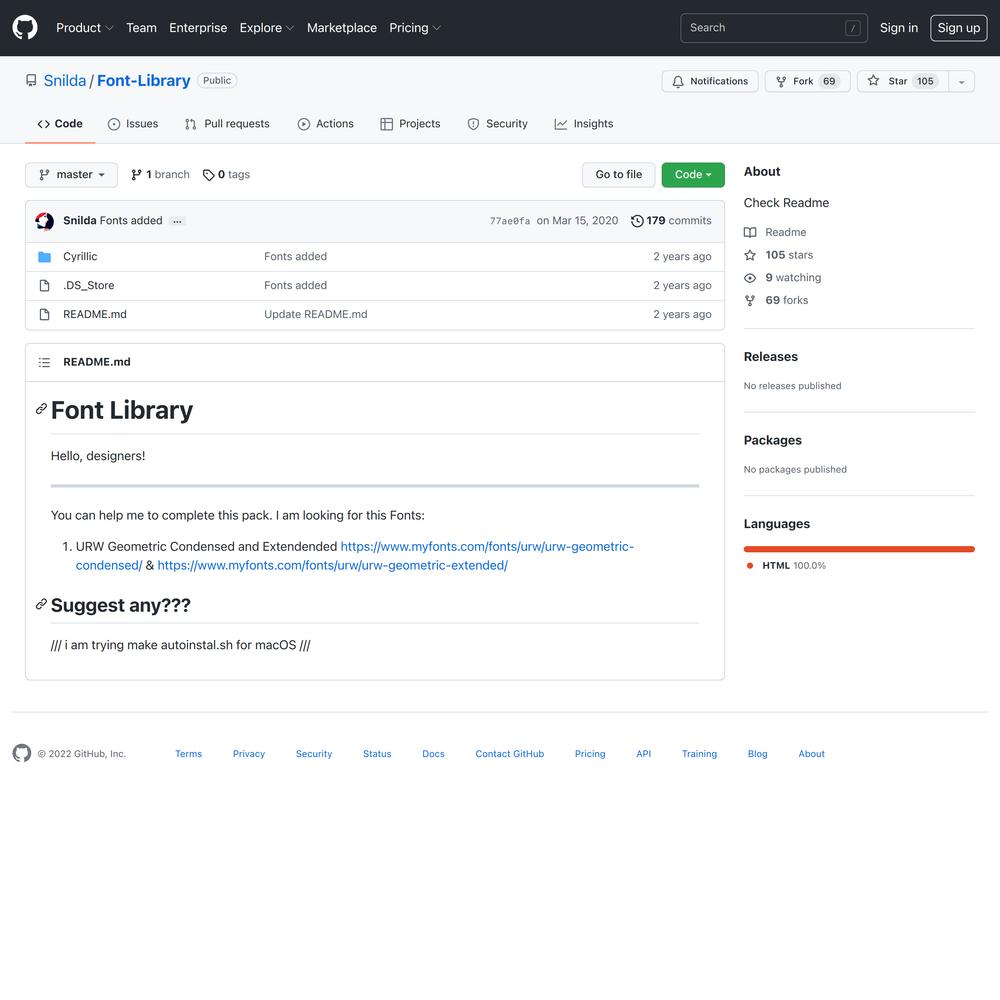Click Team in the top navigation

tap(141, 27)
